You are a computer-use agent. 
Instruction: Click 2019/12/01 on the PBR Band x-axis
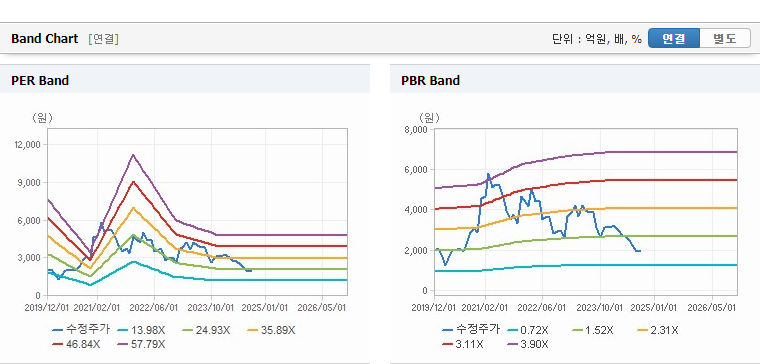(x=434, y=308)
